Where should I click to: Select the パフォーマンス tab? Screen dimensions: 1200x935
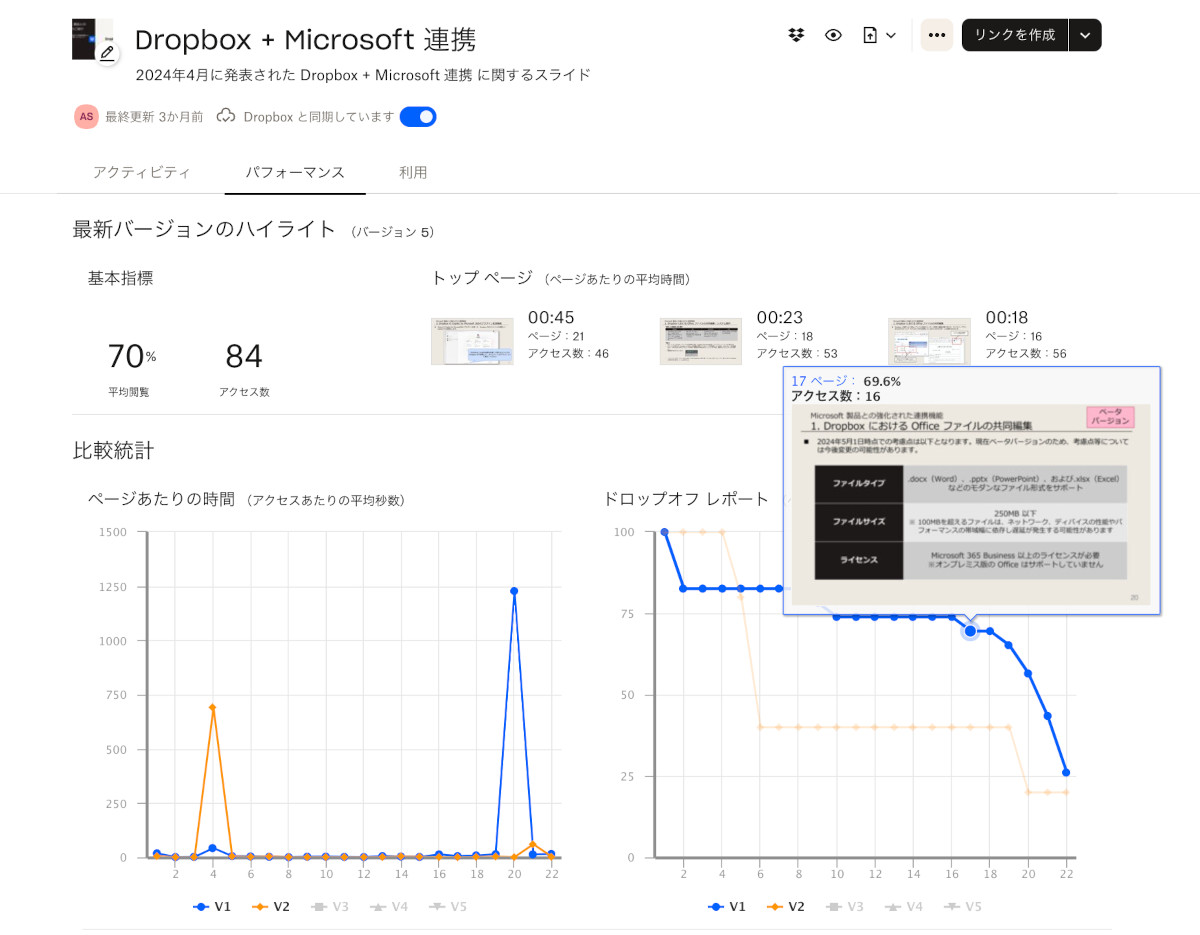(295, 172)
